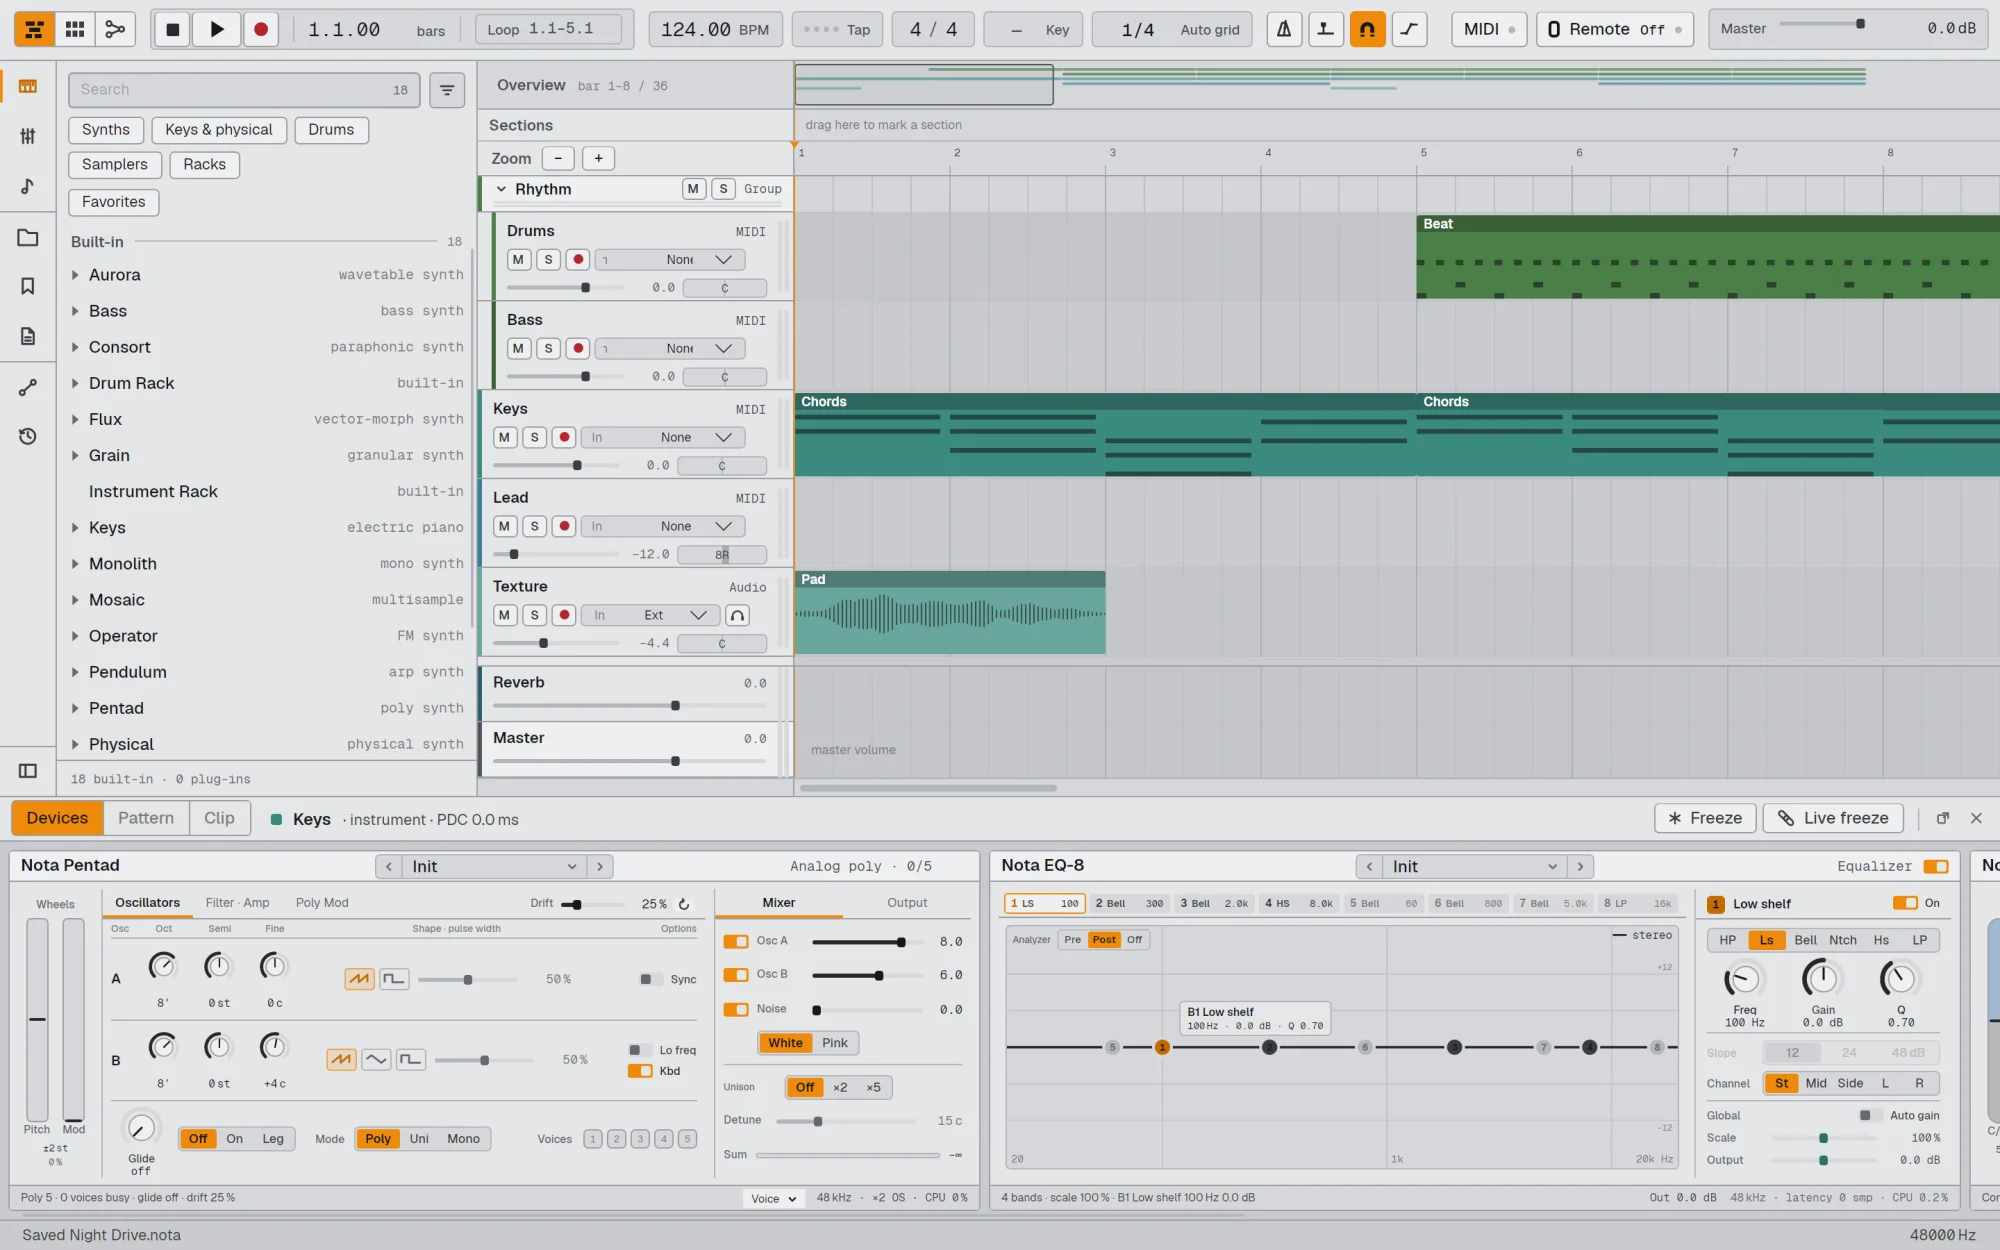This screenshot has width=2000, height=1250.
Task: Expand the Aurora wavetable synth entry
Action: tap(75, 275)
